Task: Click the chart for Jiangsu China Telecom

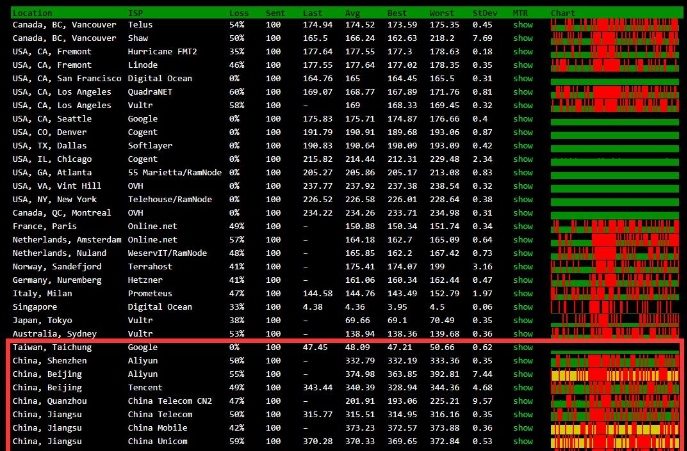Action: 615,415
